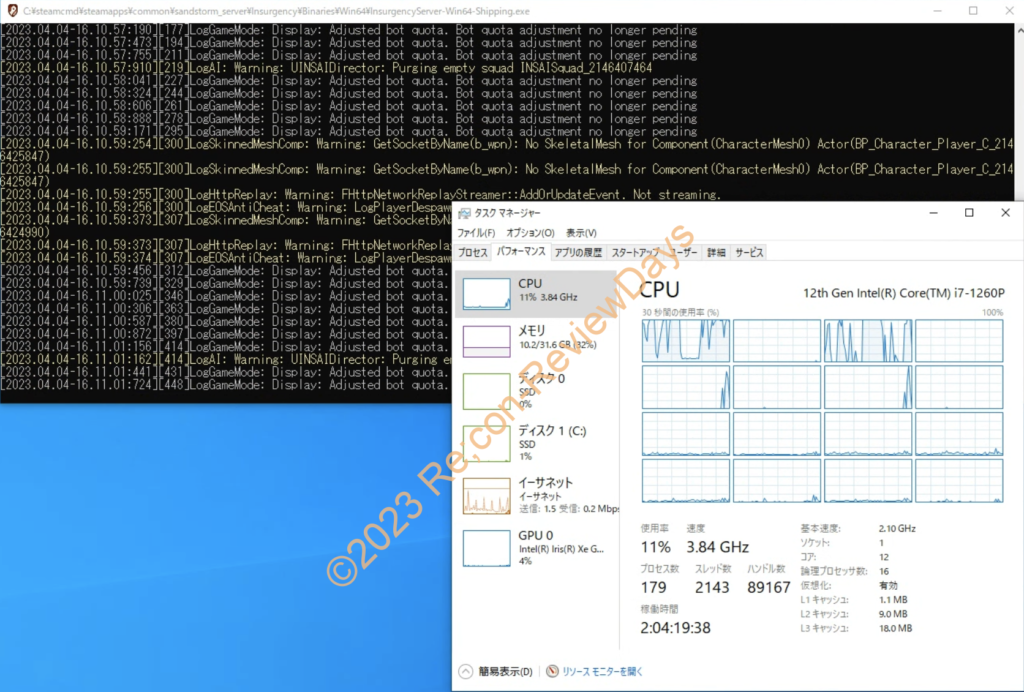The image size is (1024, 692).
Task: Switch to the 詳細 tab
Action: coord(714,252)
